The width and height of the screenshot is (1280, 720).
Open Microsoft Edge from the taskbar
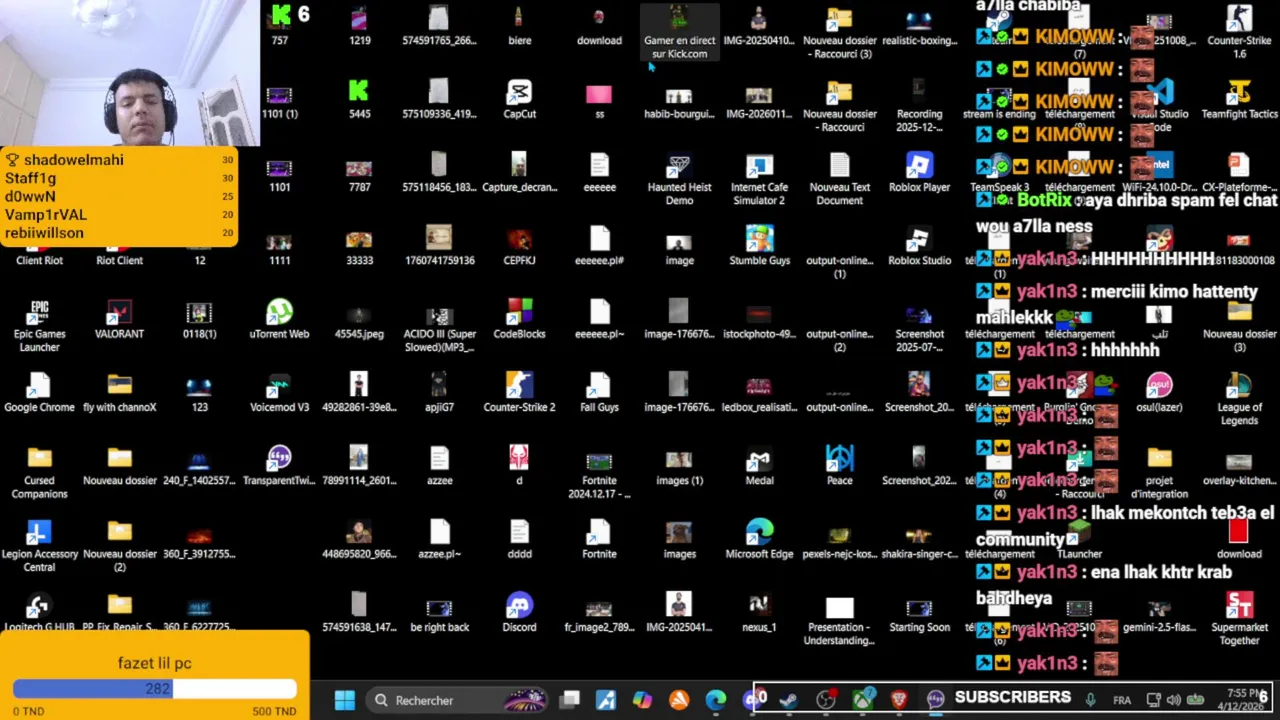tap(716, 700)
